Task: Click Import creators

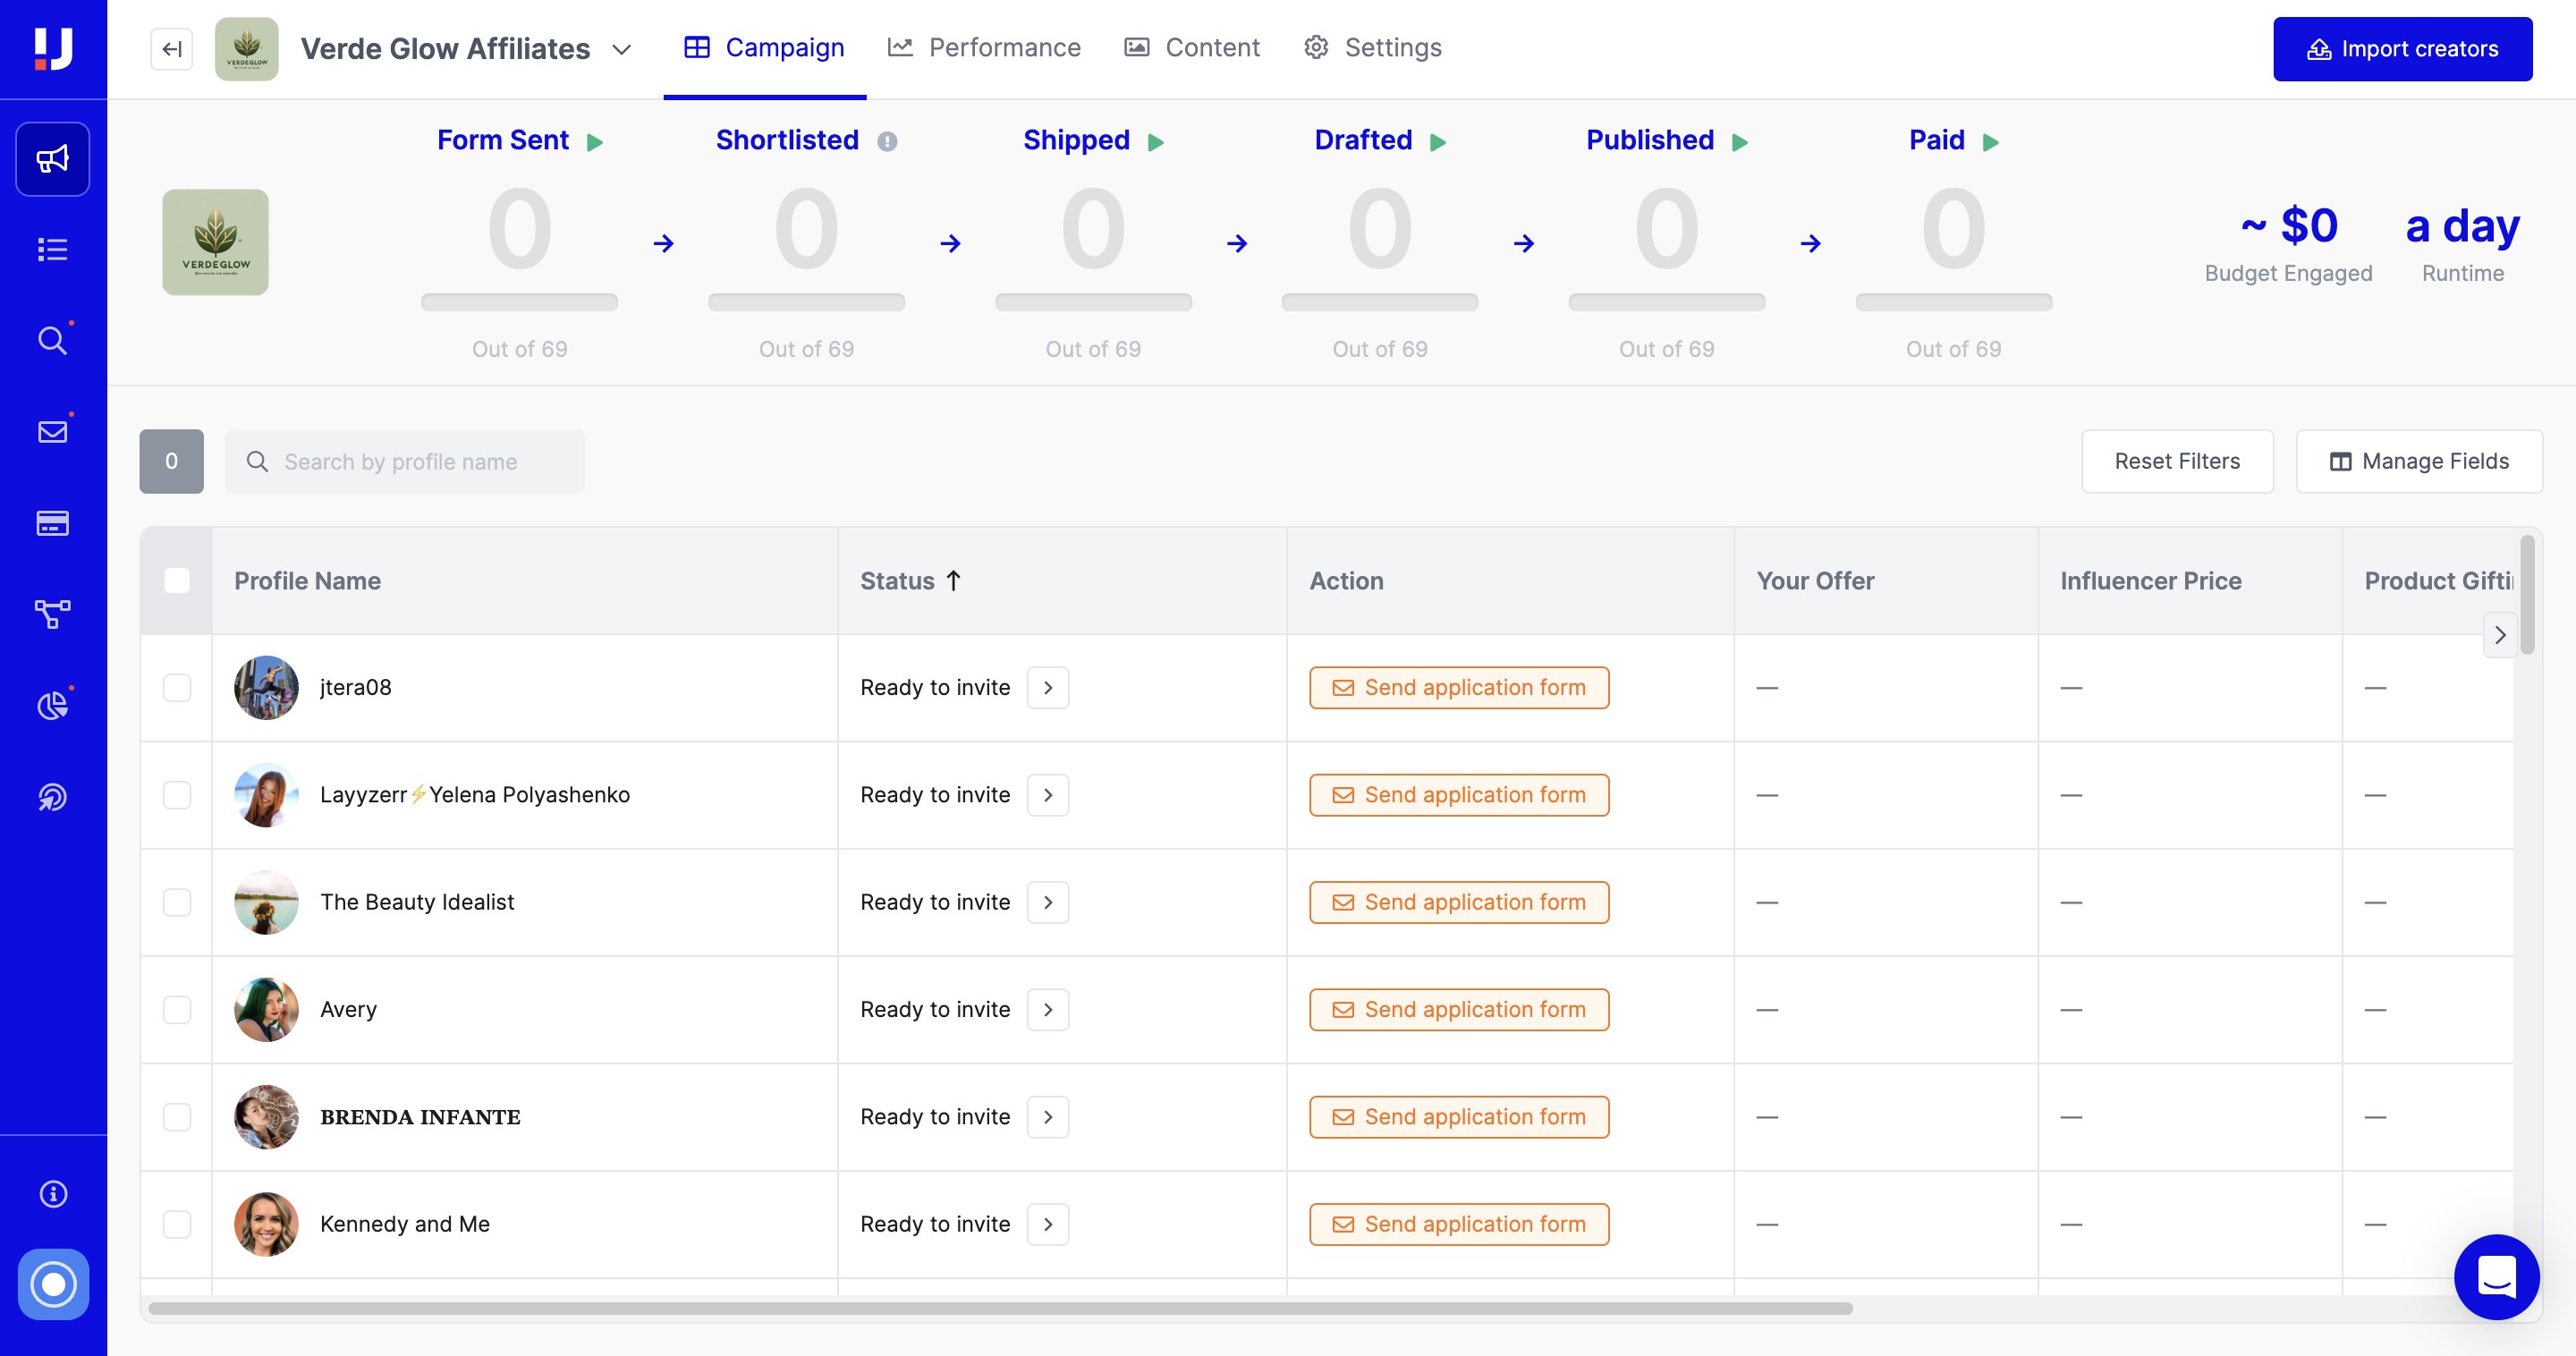Action: click(2403, 49)
